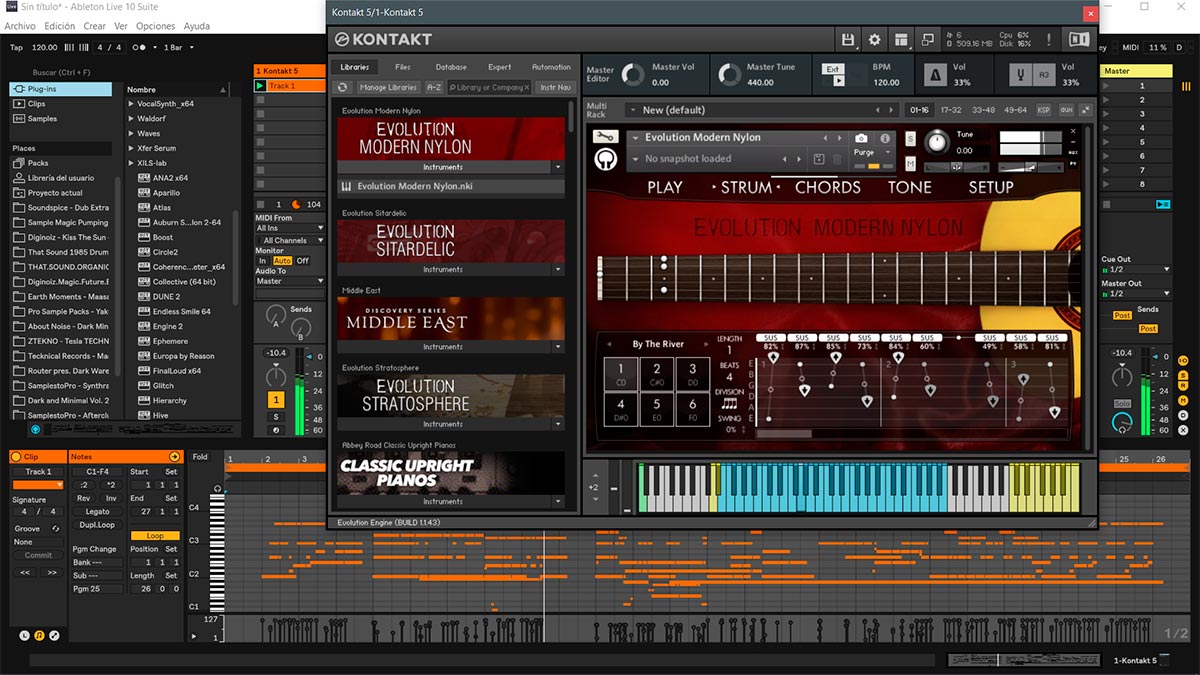This screenshot has height=675, width=1200.
Task: Click the Manage Libraries button
Action: pyautogui.click(x=387, y=88)
